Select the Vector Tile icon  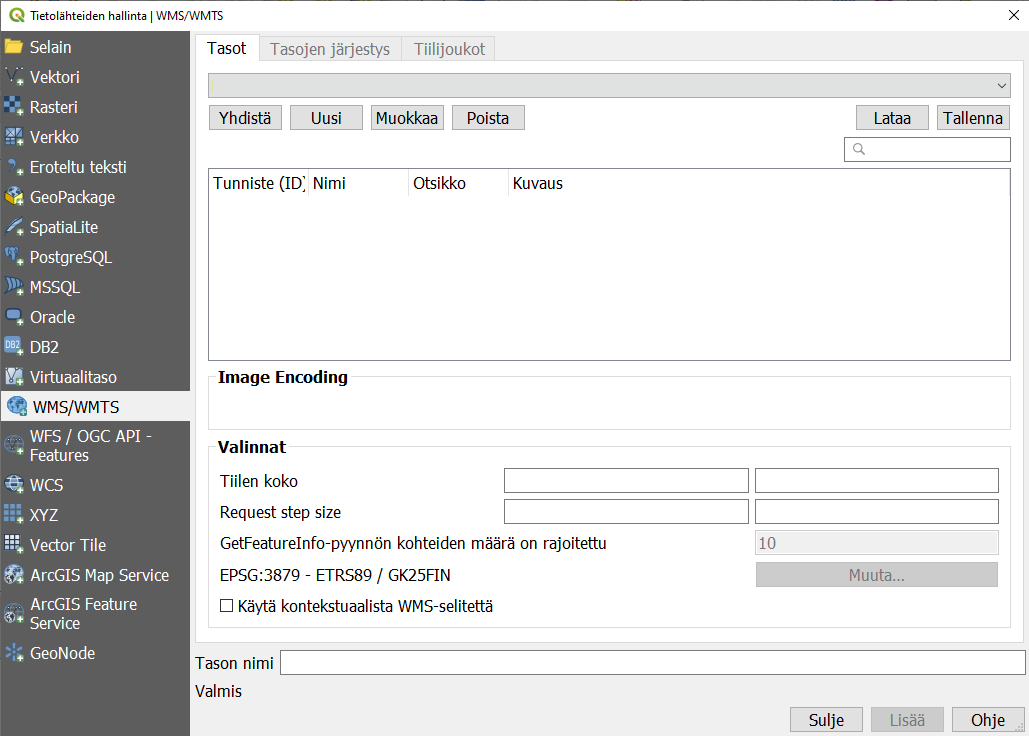14,545
